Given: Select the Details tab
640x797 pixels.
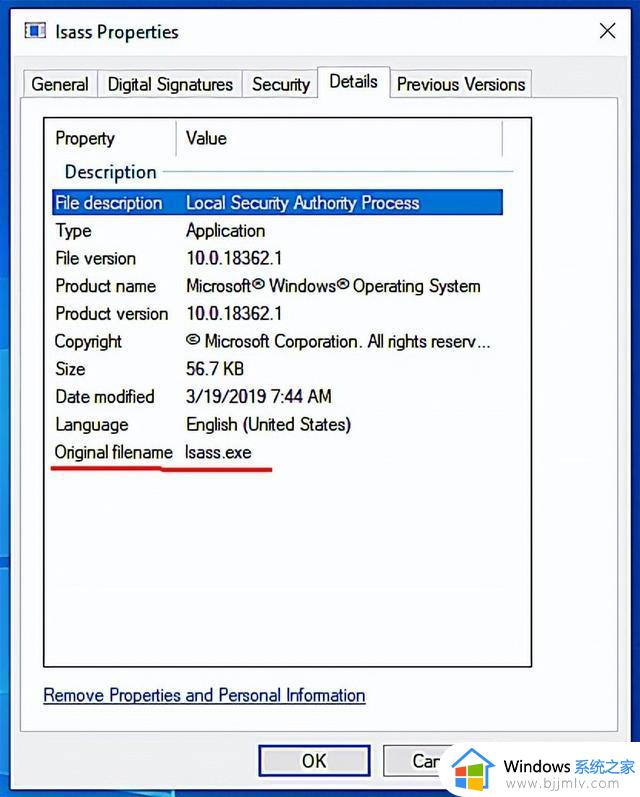Looking at the screenshot, I should point(354,81).
